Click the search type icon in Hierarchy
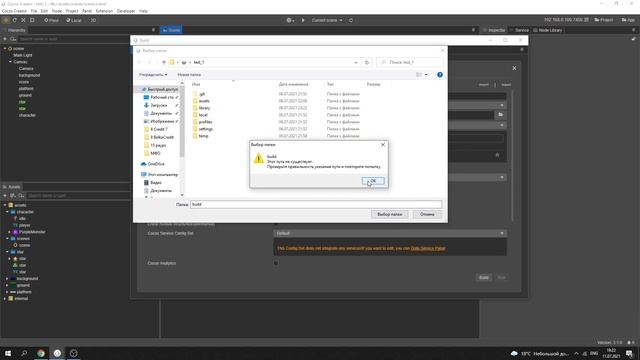Viewport: 640px width, 360px height. pyautogui.click(x=13, y=39)
